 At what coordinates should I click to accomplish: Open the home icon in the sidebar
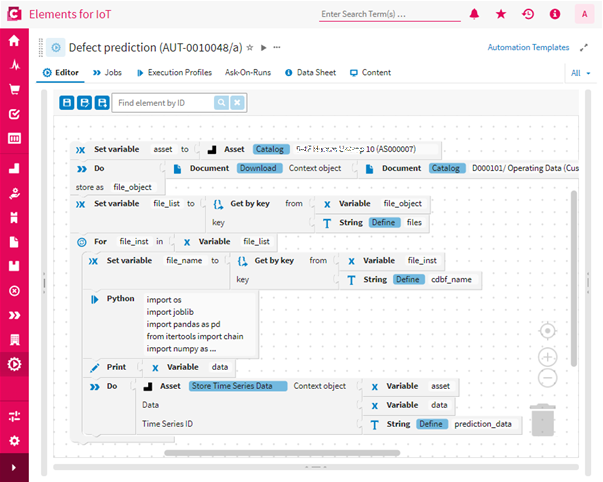14,40
